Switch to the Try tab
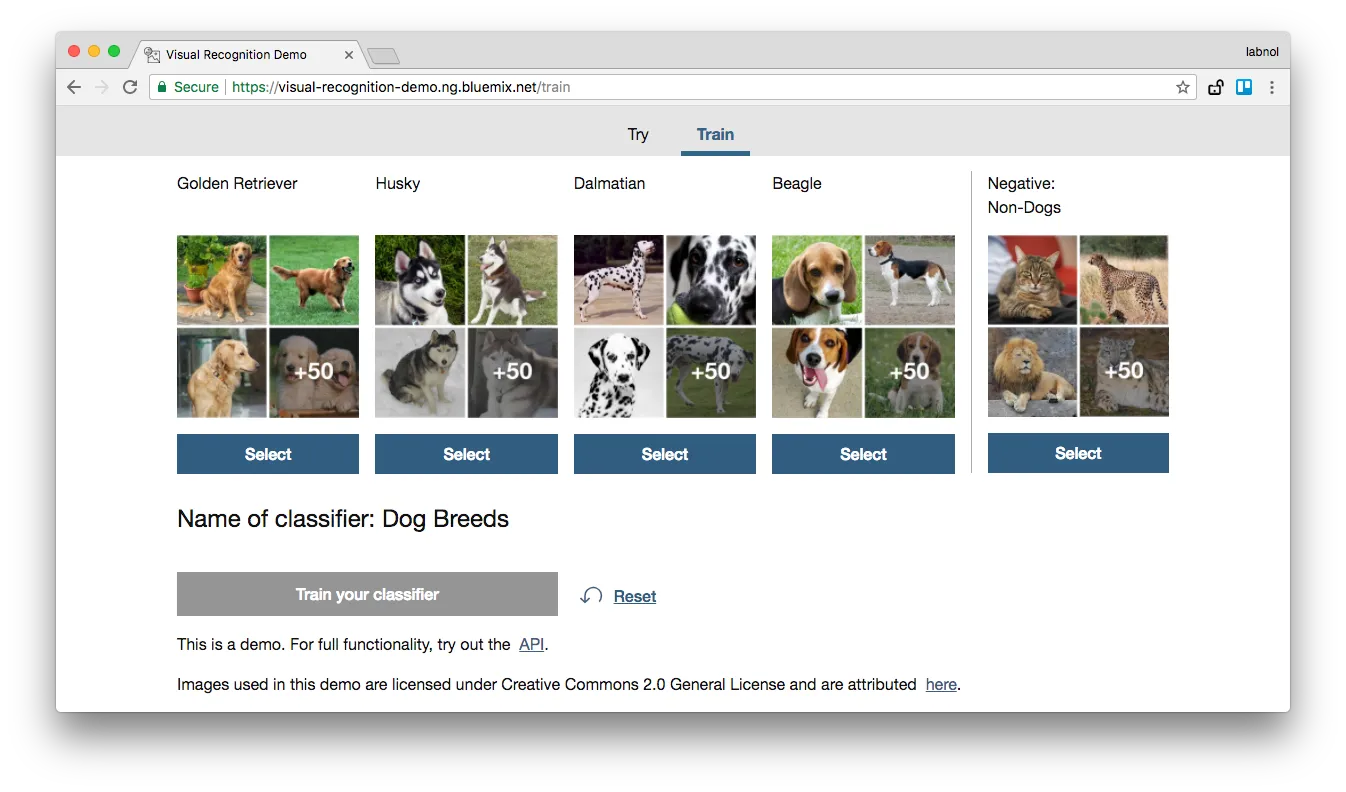The width and height of the screenshot is (1346, 792). click(638, 134)
